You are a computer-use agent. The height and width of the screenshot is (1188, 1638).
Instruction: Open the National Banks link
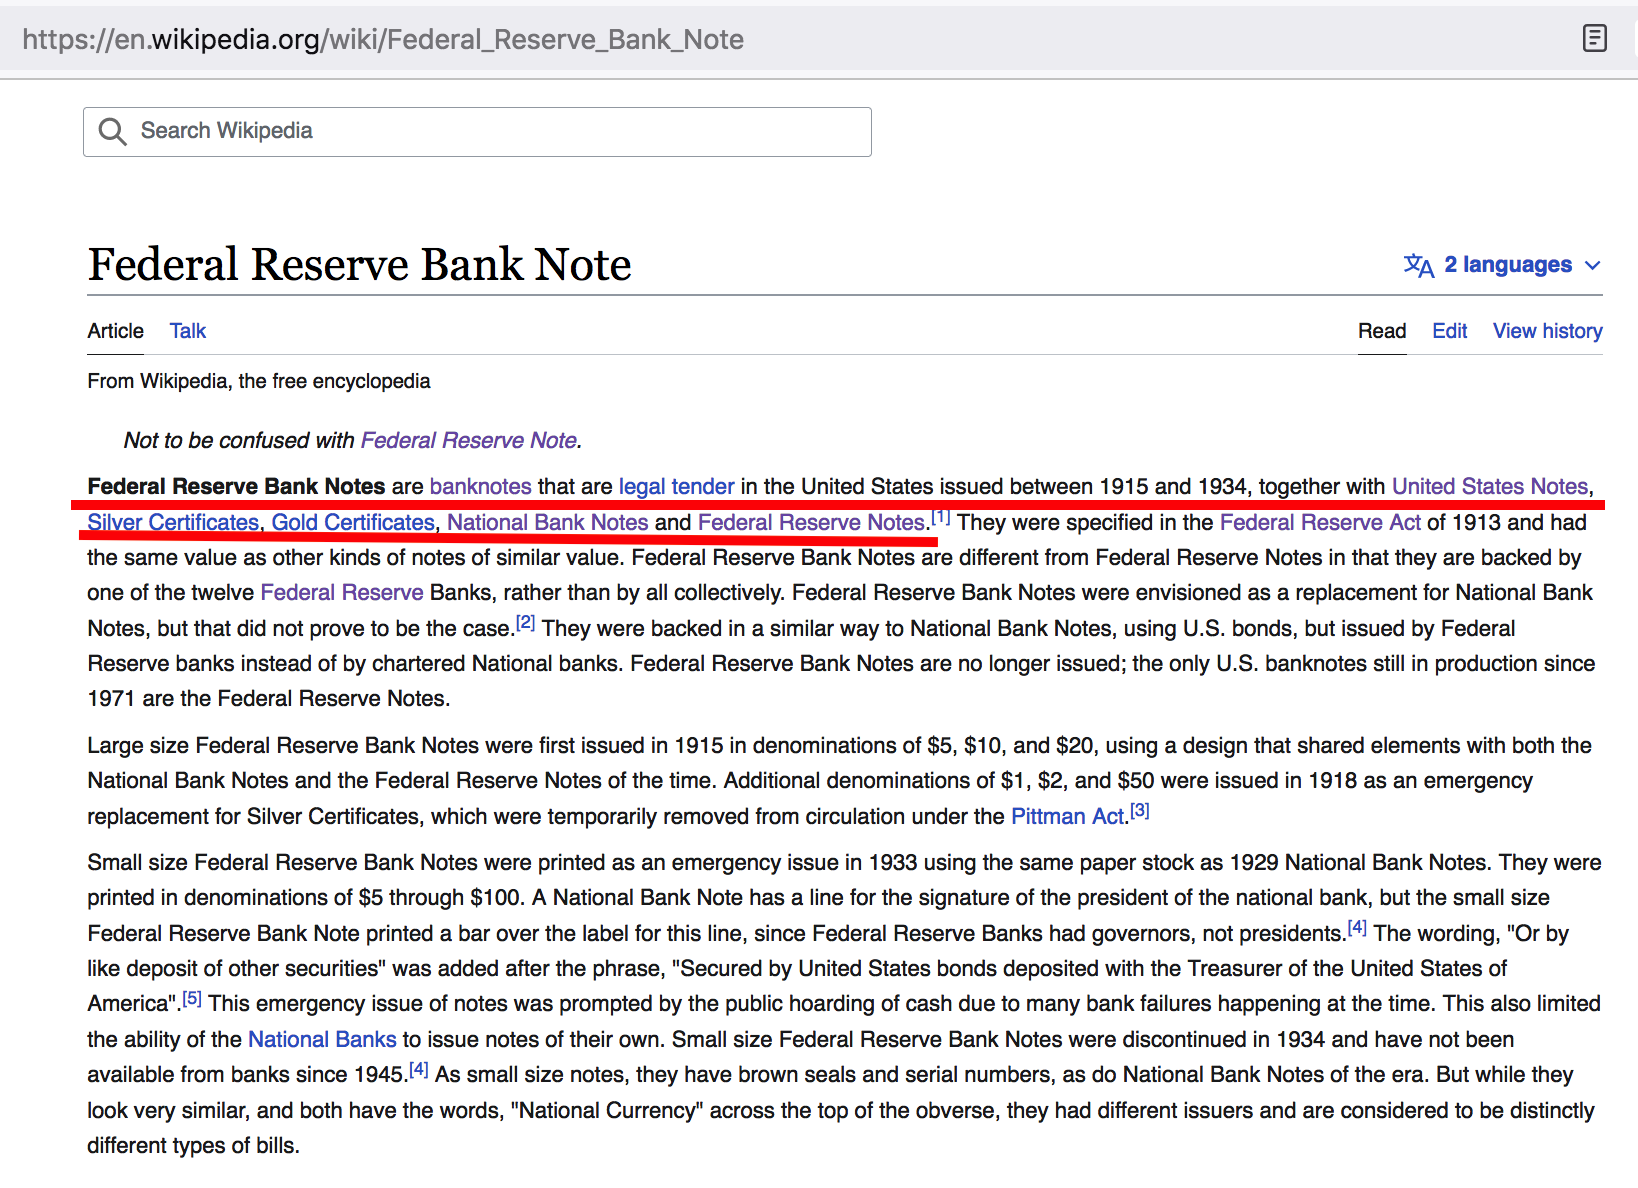tap(322, 1039)
